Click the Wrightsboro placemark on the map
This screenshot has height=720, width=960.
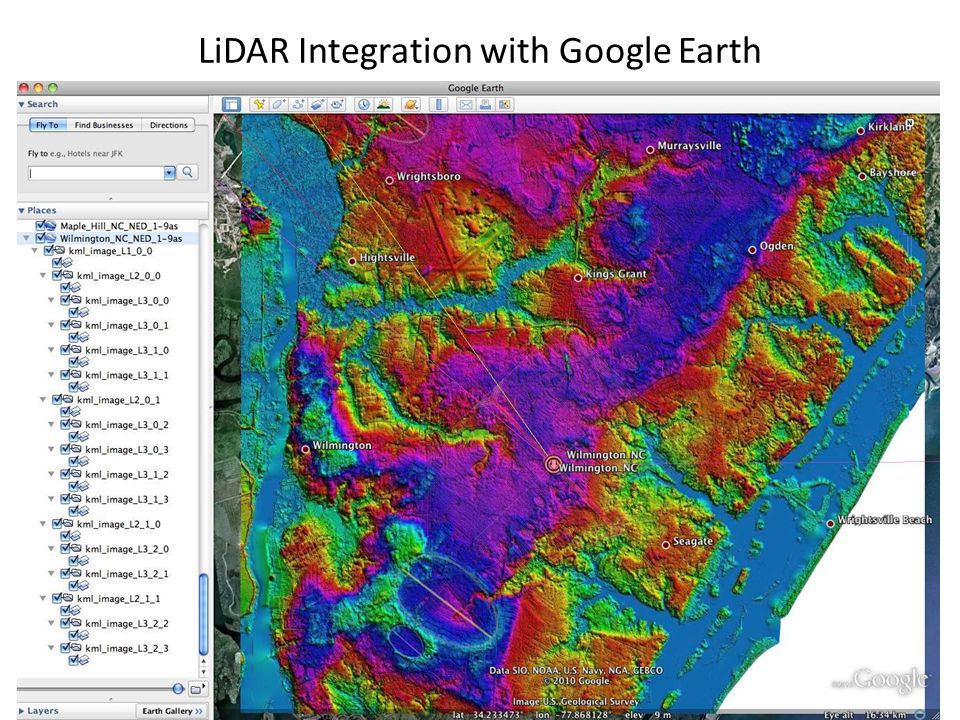click(389, 180)
